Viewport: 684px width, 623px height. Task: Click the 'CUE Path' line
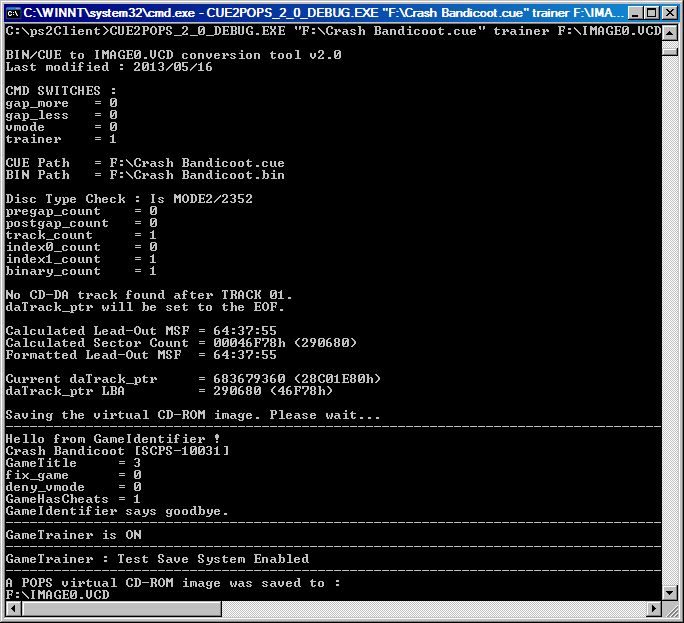[x=145, y=163]
